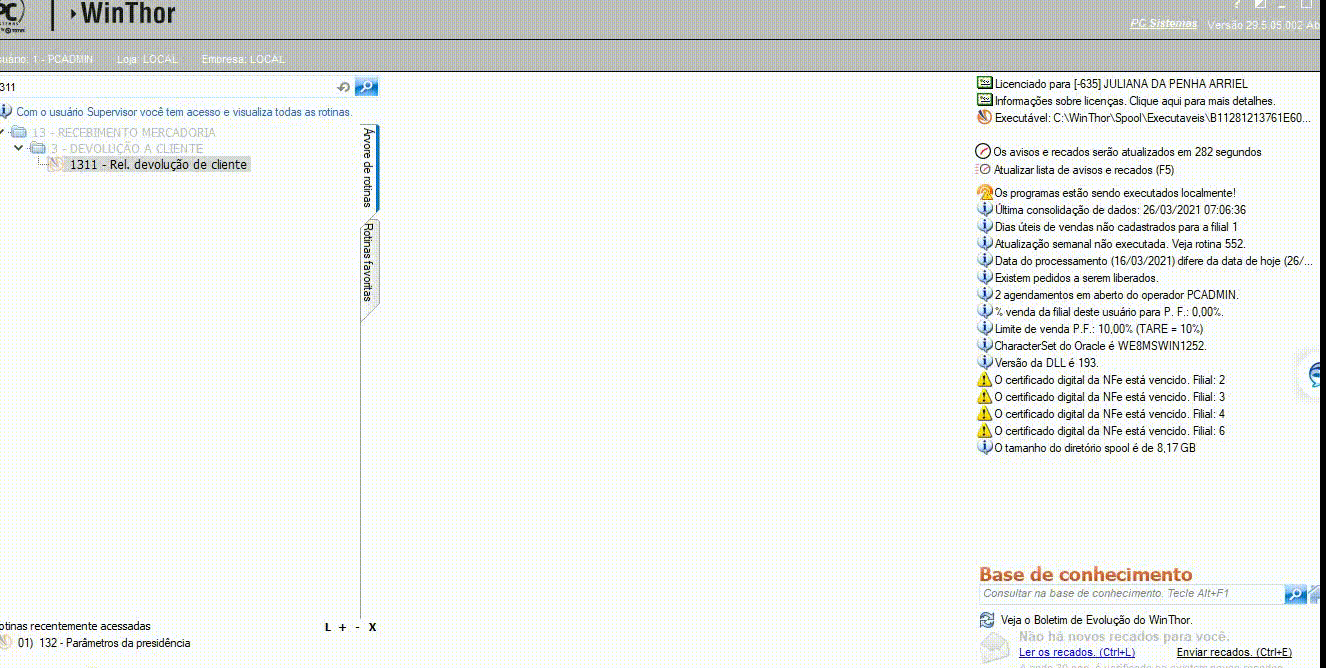The image size is (1326, 668).
Task: Click the programas executados localmente icon
Action: point(985,193)
